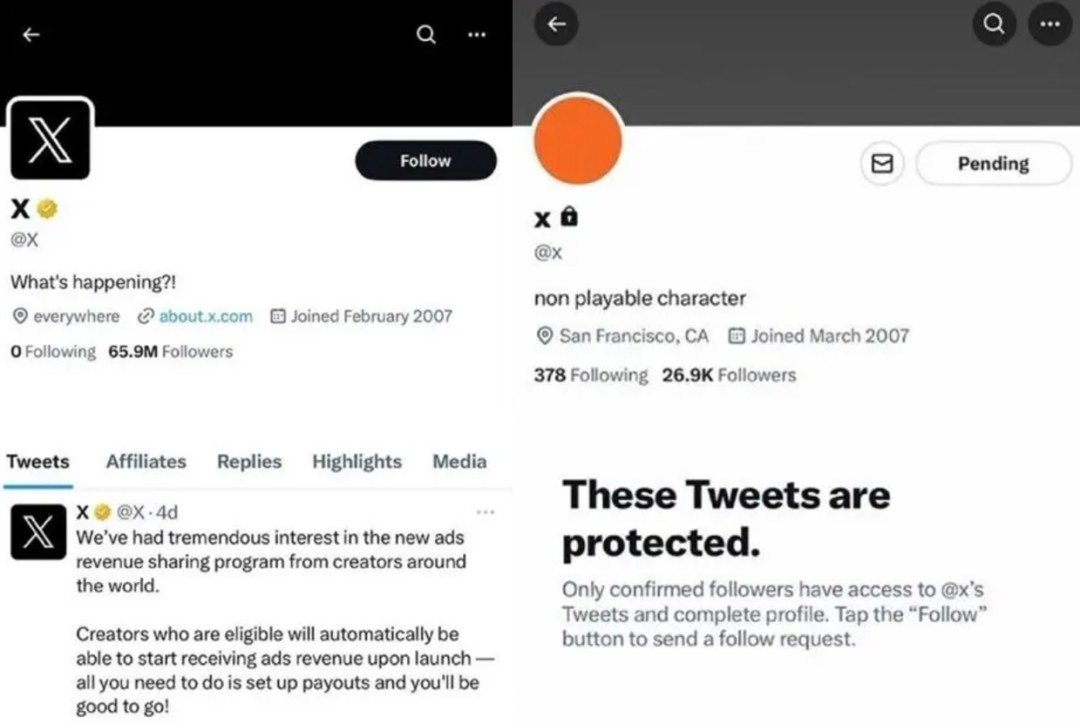Tap the Pending follow request button

click(x=992, y=164)
